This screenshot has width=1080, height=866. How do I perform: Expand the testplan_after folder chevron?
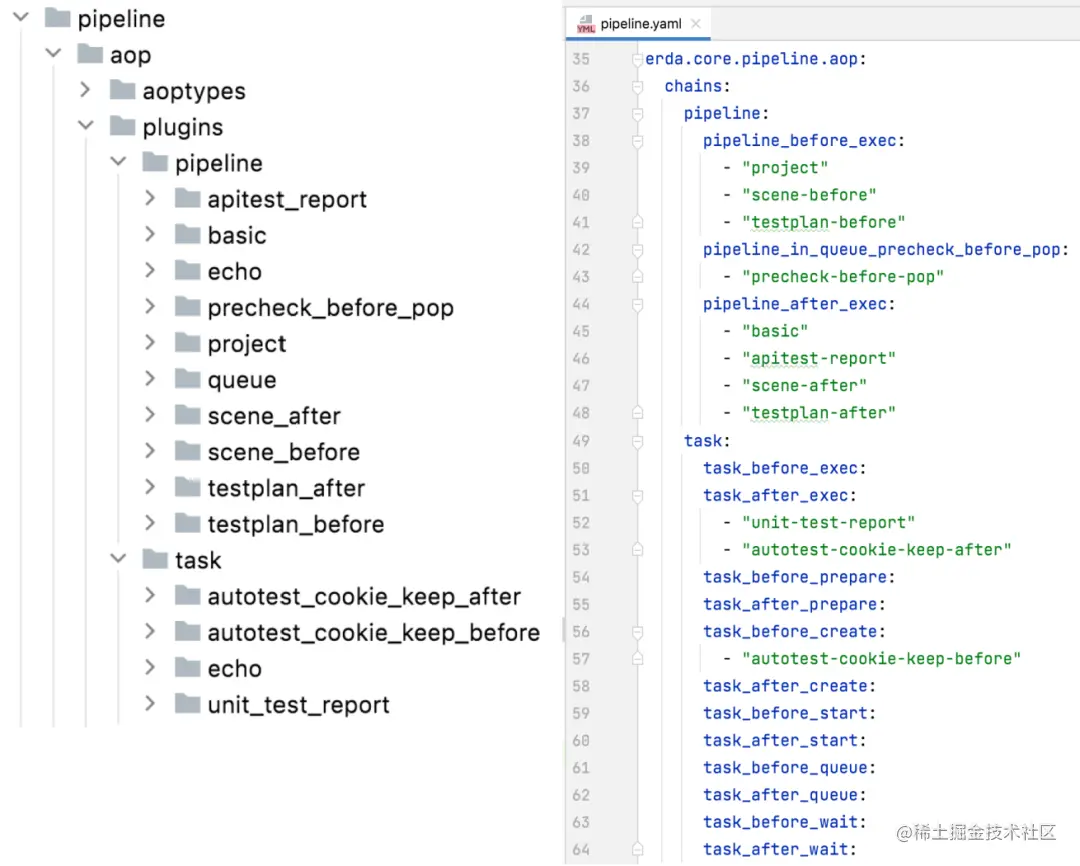150,486
